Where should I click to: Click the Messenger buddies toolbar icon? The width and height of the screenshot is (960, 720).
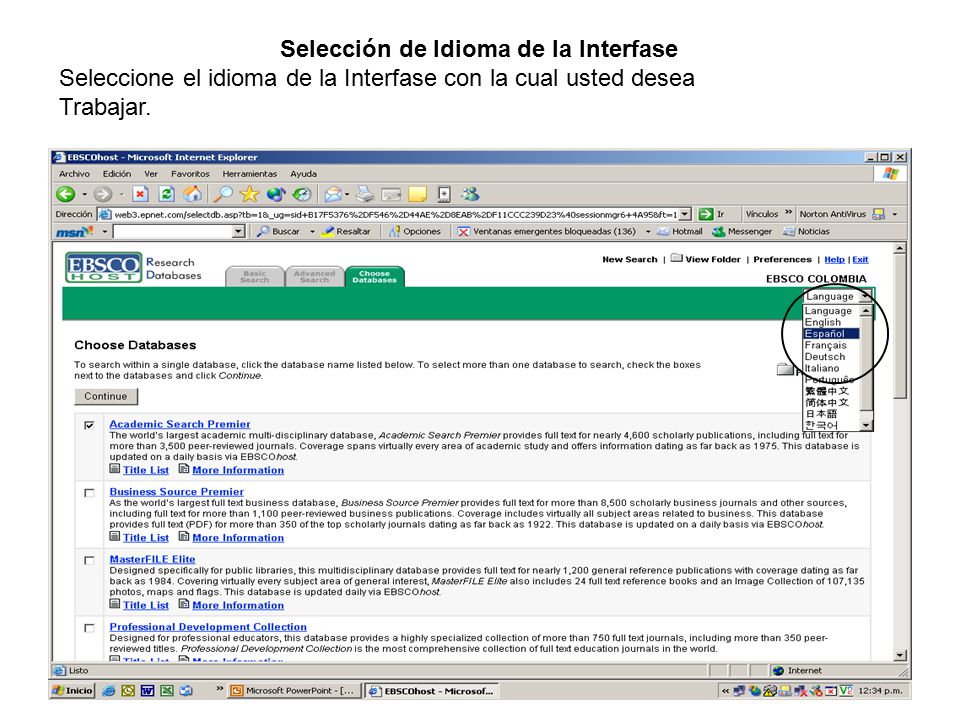point(470,195)
